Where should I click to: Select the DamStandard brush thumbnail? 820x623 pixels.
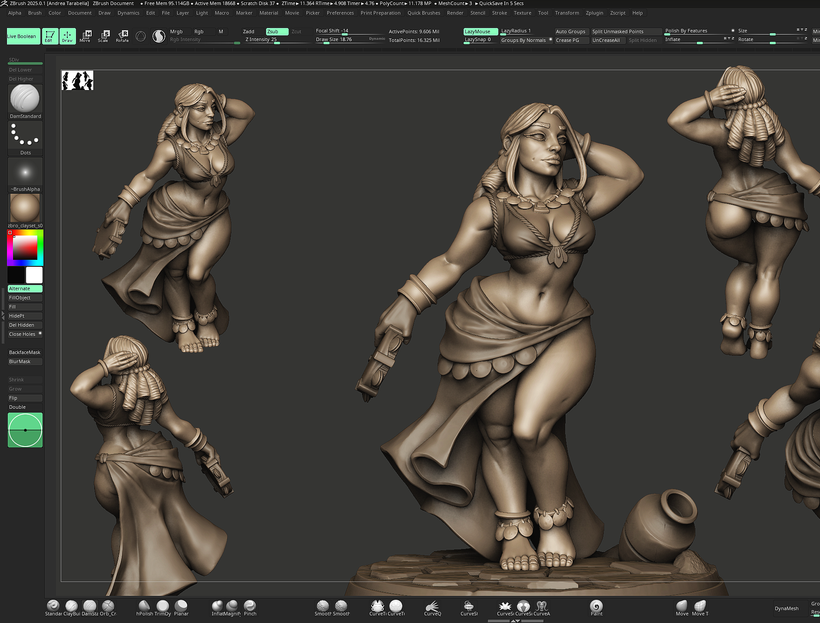(x=24, y=98)
